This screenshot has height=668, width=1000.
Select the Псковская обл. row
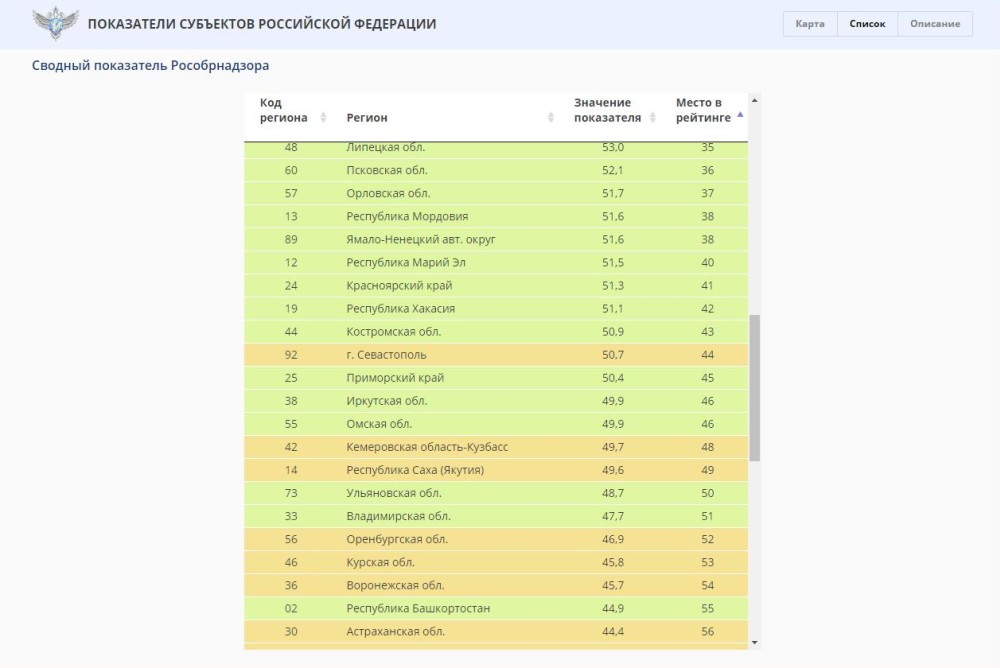[496, 170]
